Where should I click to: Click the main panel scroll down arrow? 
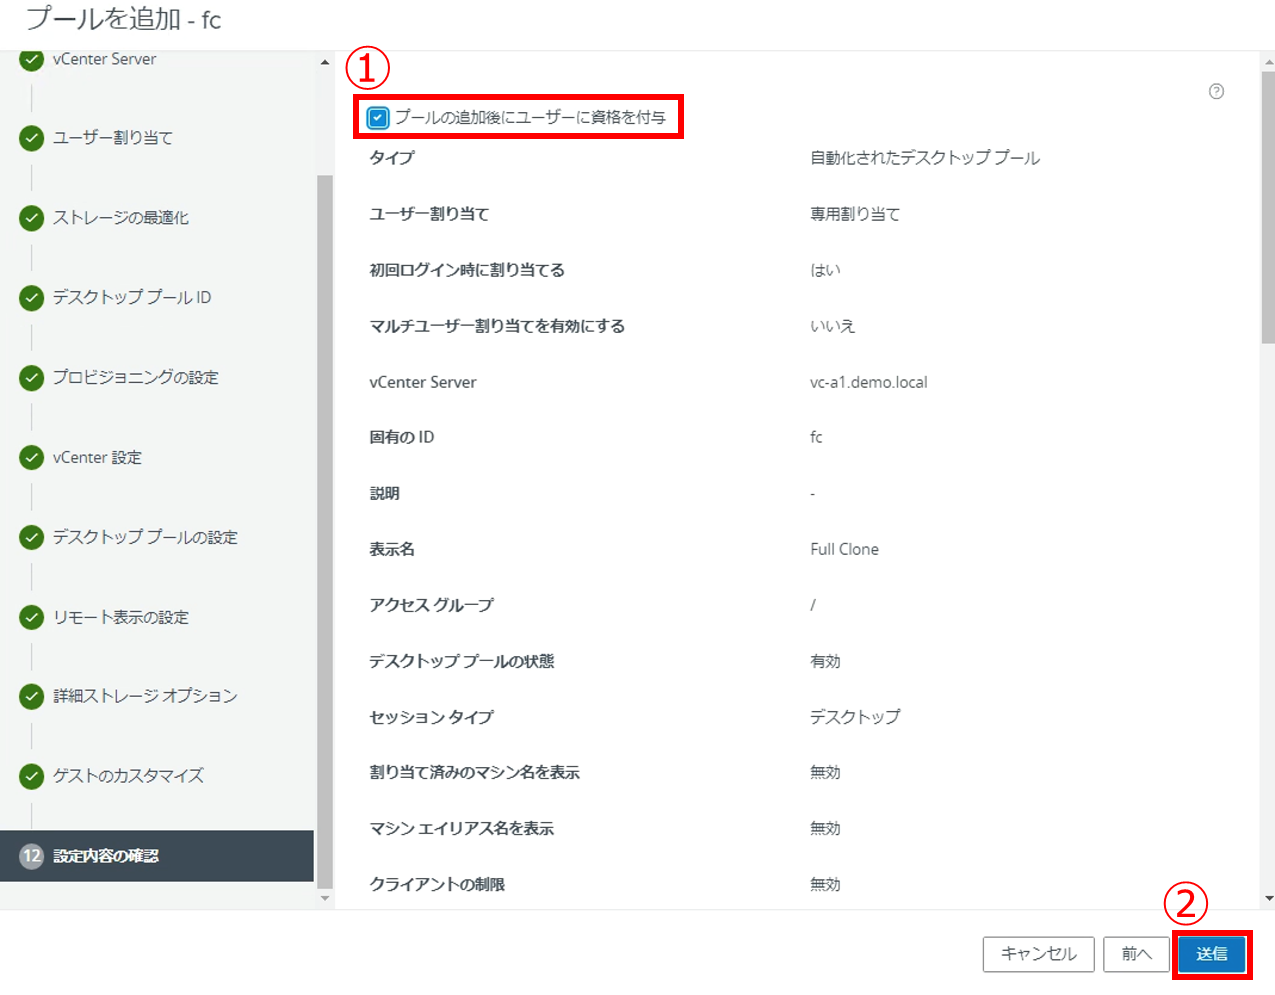[1268, 898]
